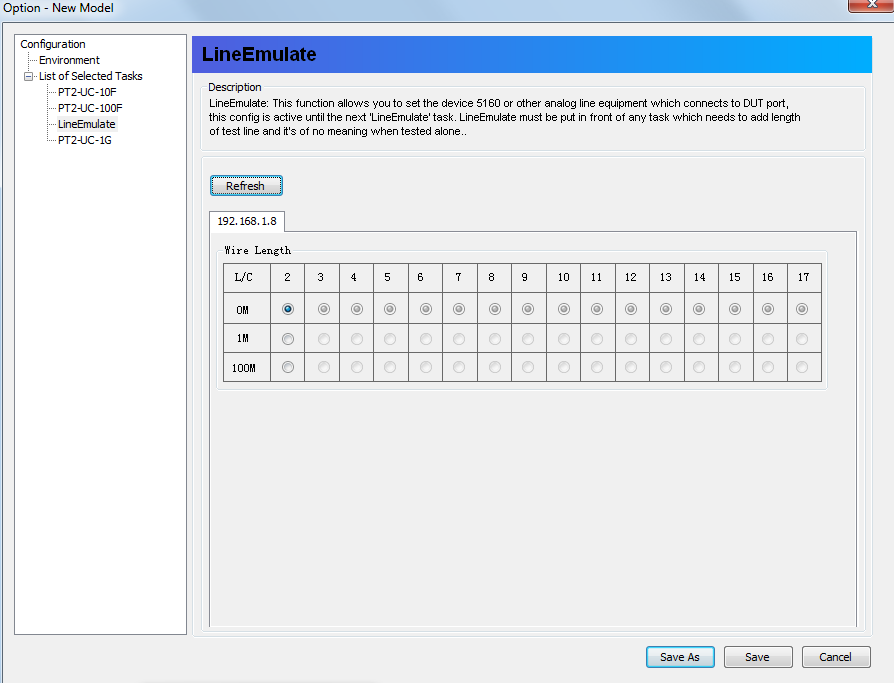Select 100M radio for port 3
Viewport: 894px width, 683px height.
point(324,367)
